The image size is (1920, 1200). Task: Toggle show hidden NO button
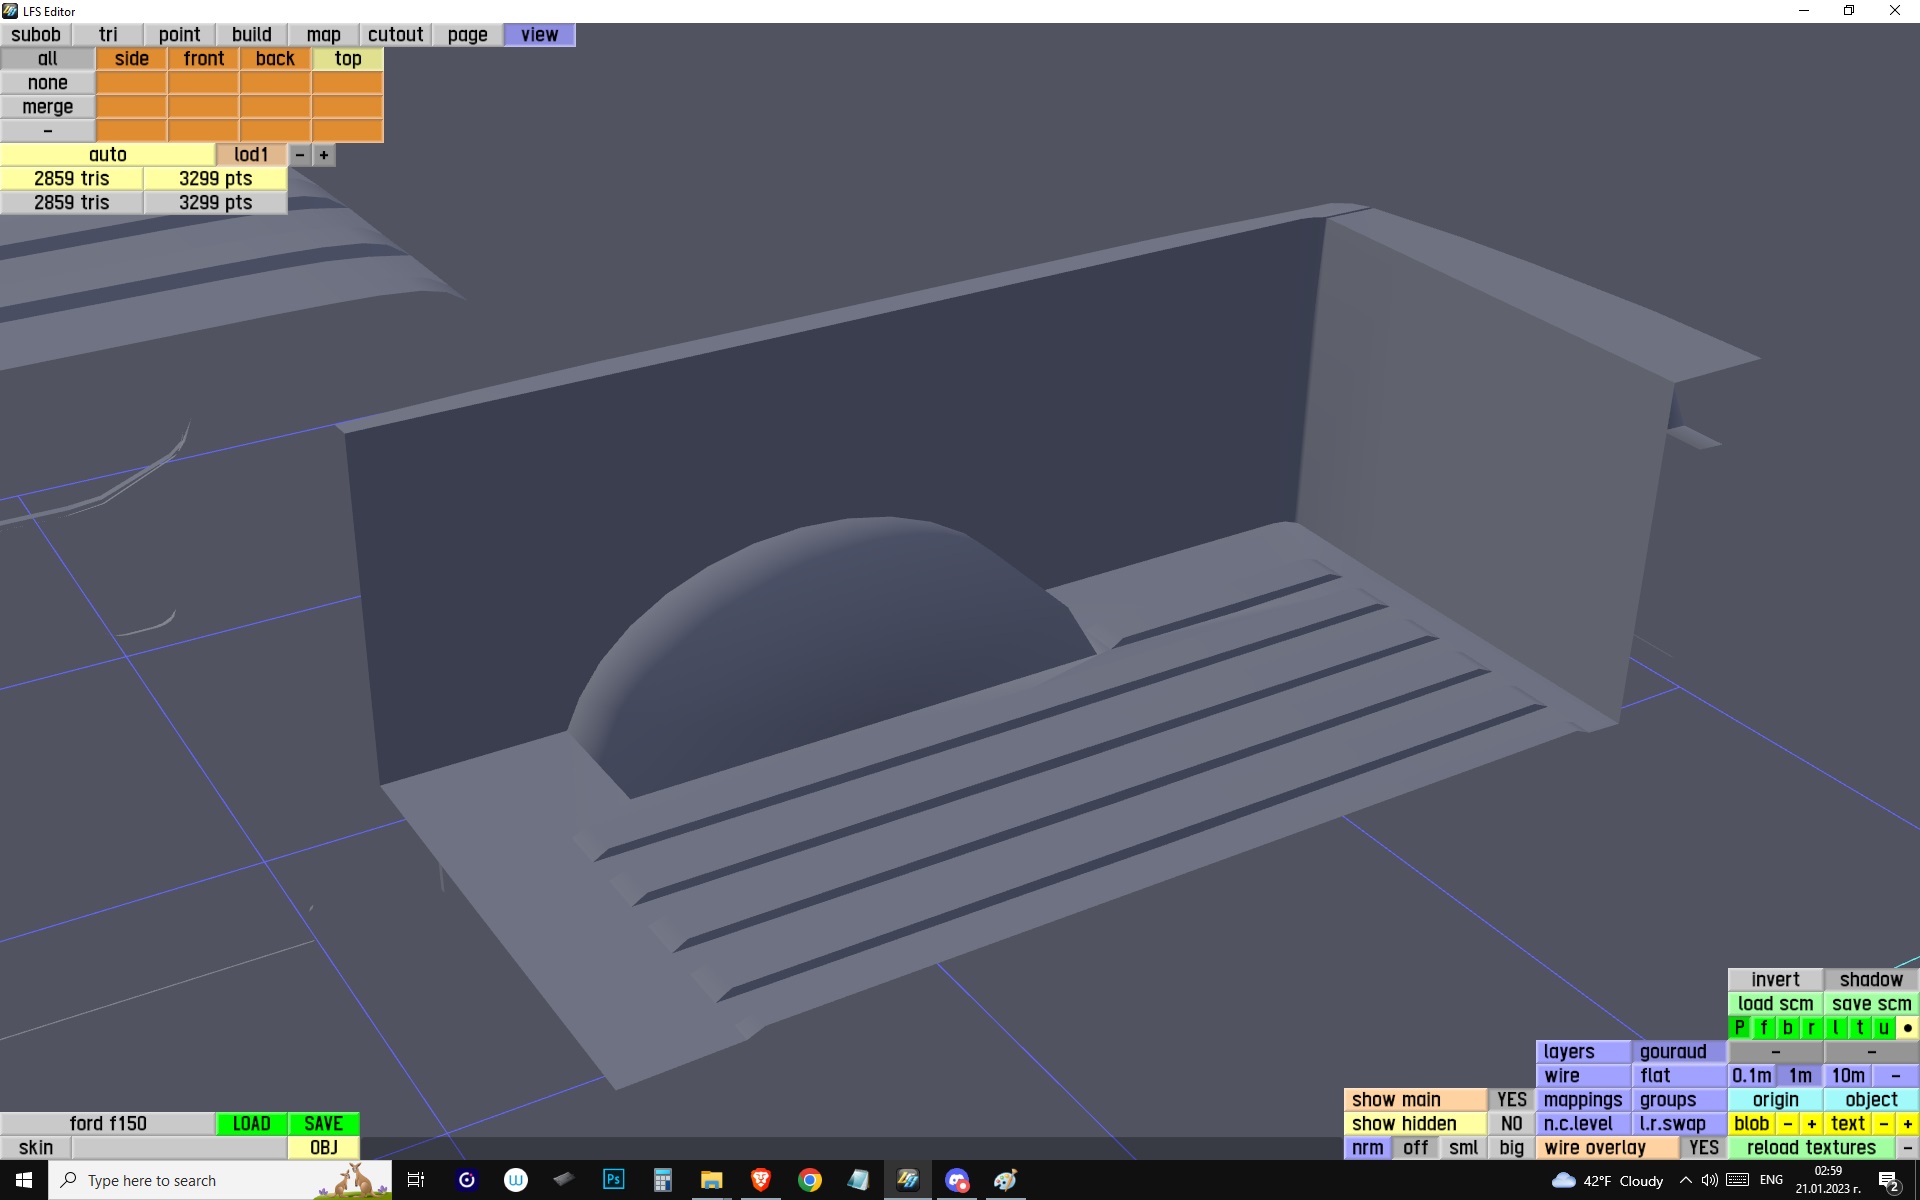(x=1511, y=1124)
